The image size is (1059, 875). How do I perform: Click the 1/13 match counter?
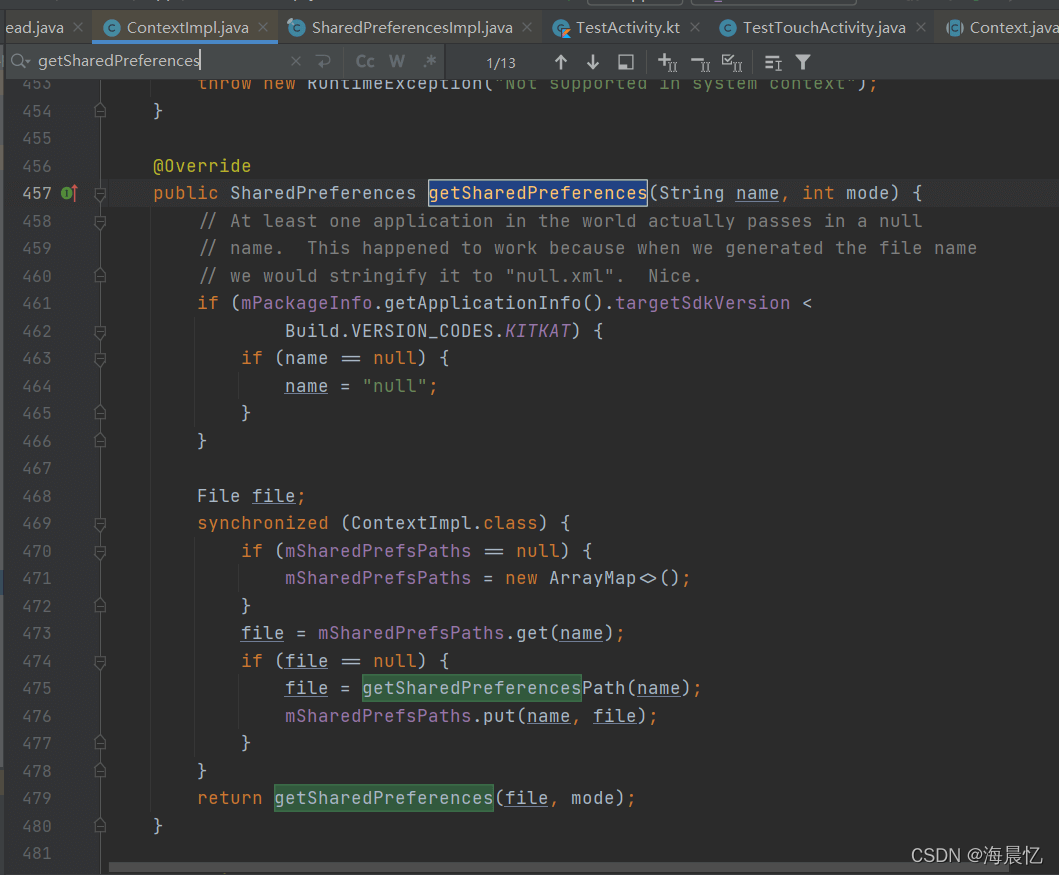coord(500,63)
